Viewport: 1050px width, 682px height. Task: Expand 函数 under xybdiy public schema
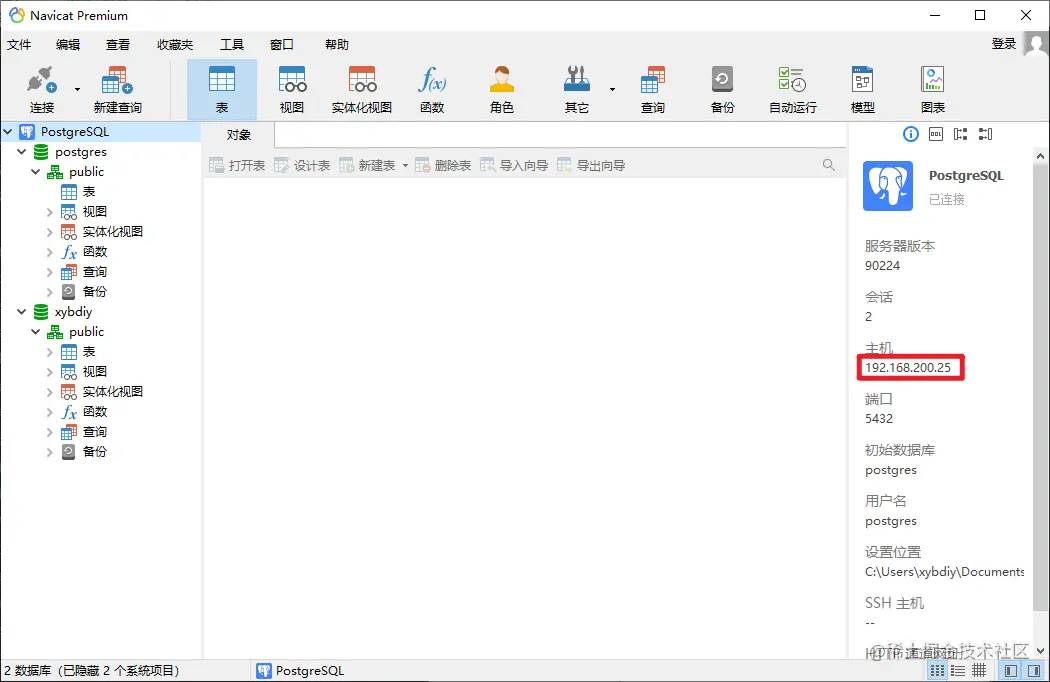(x=50, y=412)
